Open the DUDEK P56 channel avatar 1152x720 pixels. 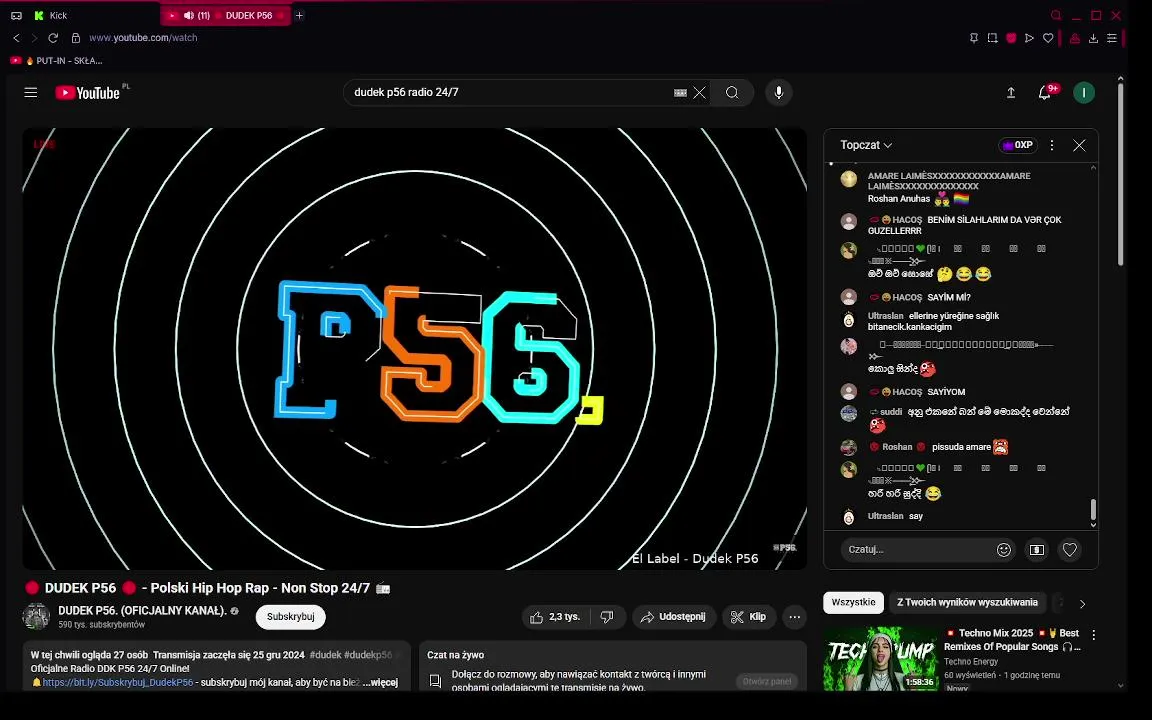point(36,616)
